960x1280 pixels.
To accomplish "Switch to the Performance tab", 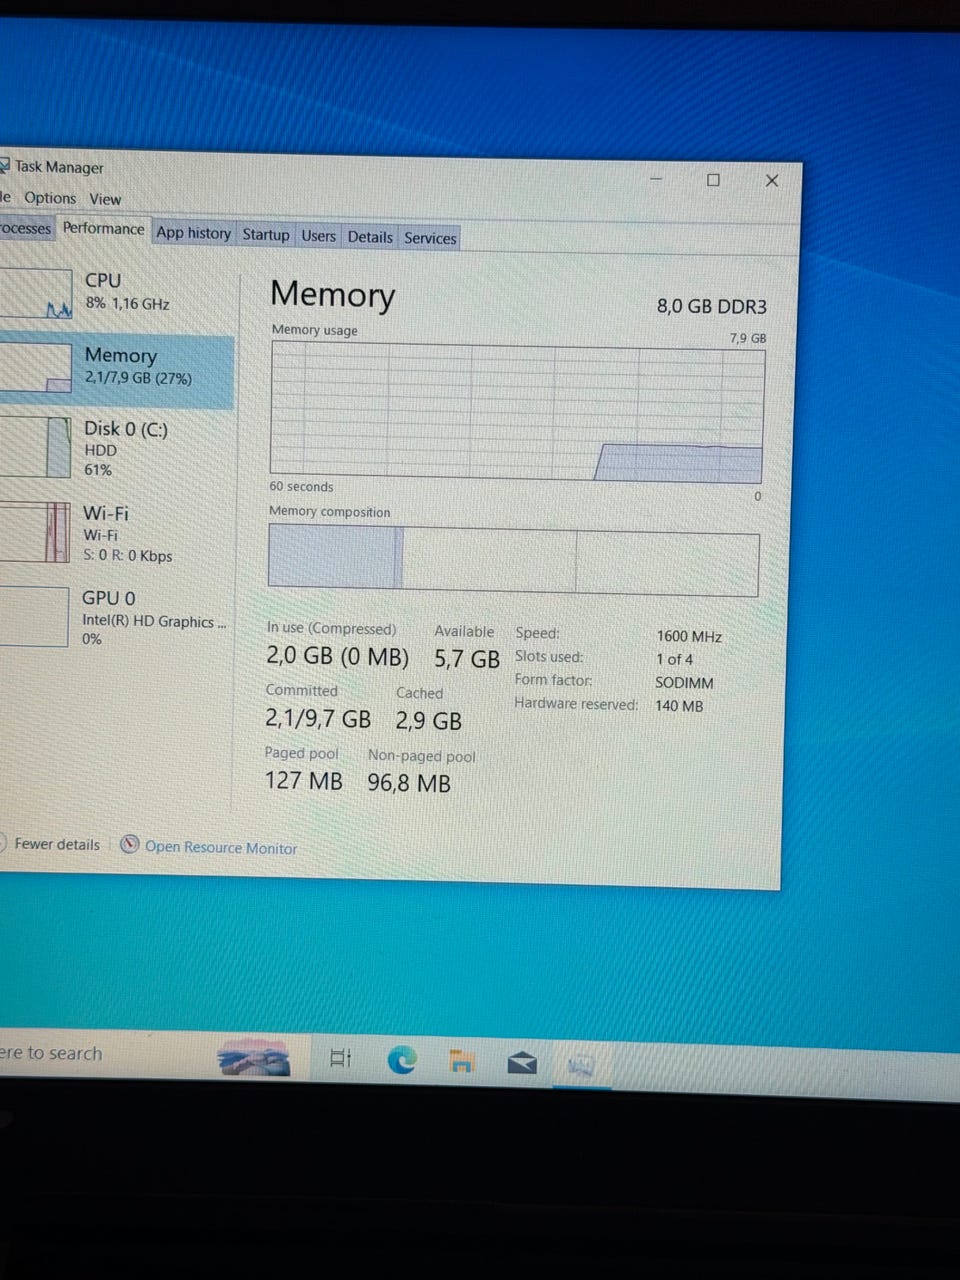I will [103, 229].
